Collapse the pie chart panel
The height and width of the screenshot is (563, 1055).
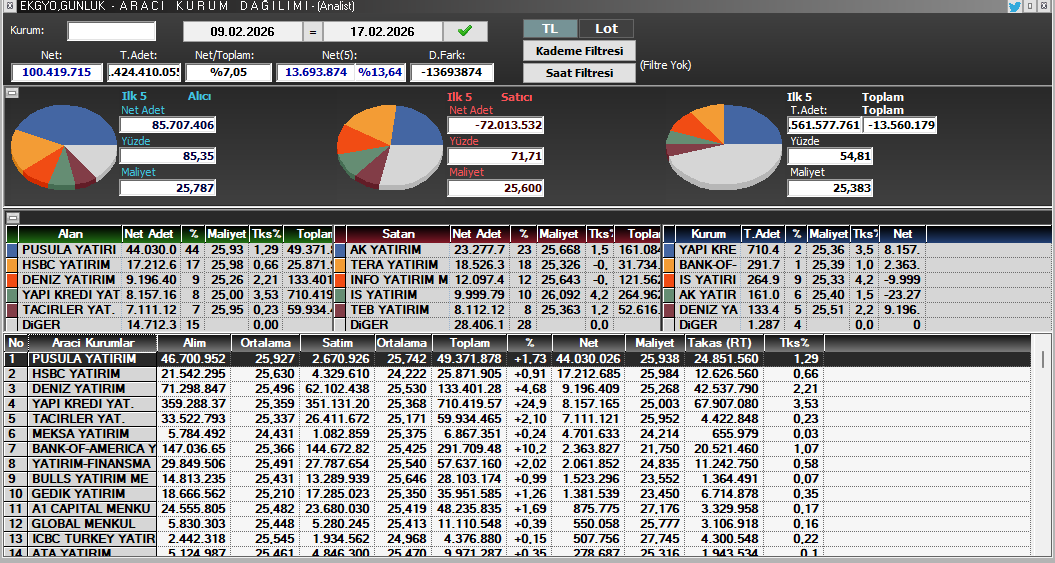coord(11,93)
